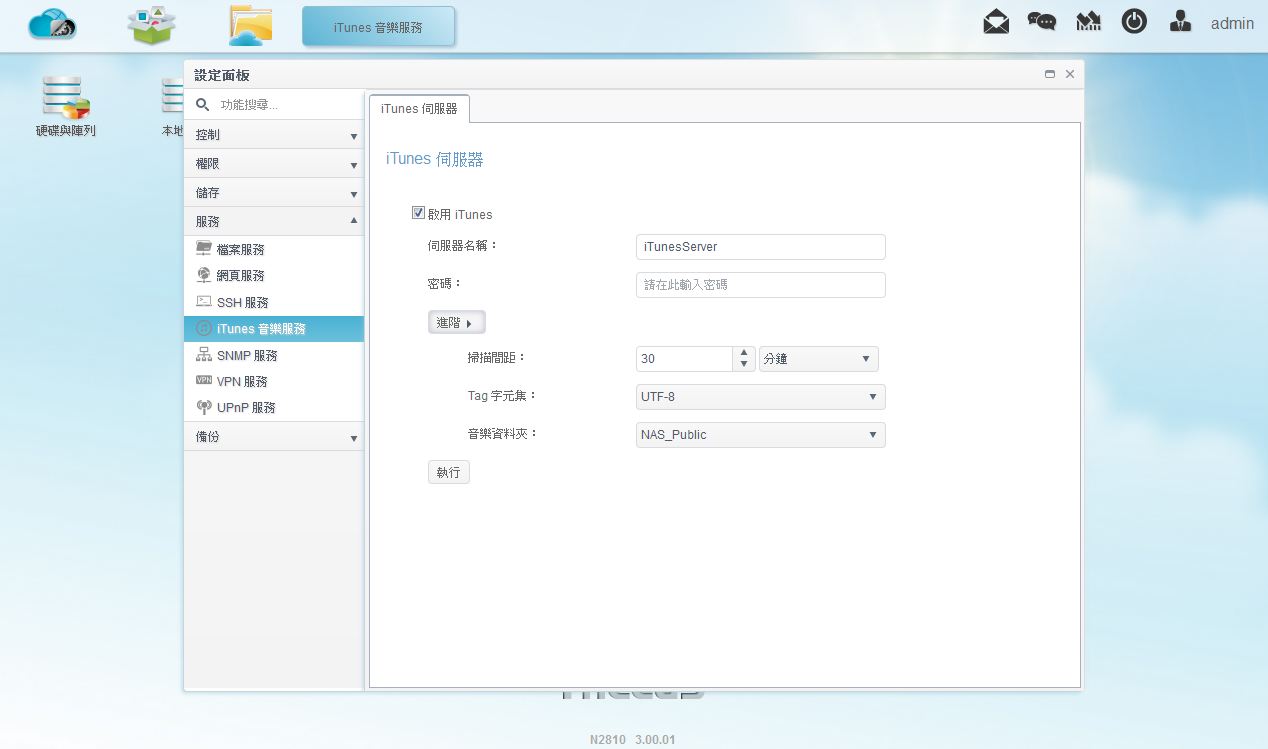Select UPnP 服務 in sidebar
This screenshot has width=1268, height=749.
click(274, 408)
